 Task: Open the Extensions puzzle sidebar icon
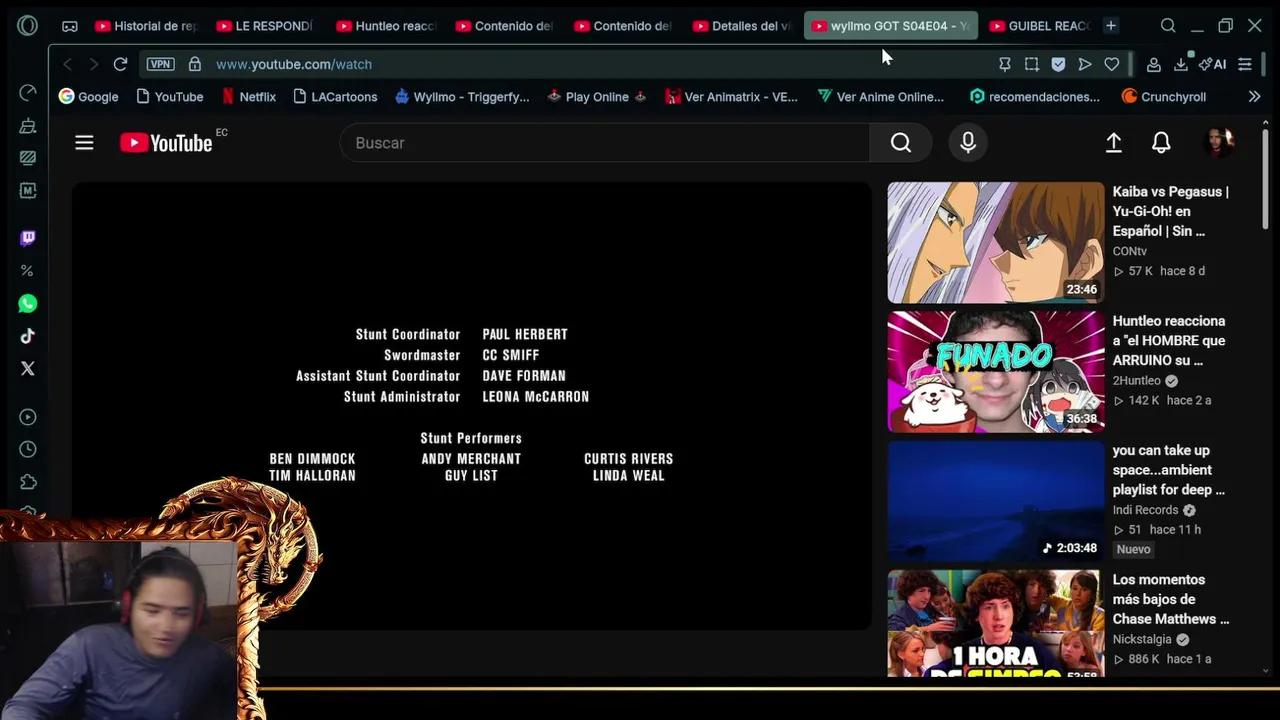[28, 483]
